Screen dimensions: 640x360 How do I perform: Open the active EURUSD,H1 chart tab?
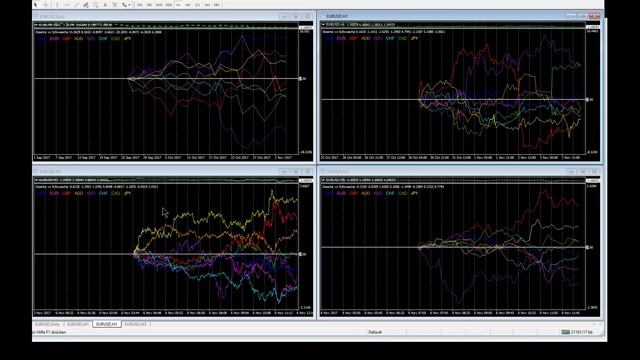pos(107,324)
